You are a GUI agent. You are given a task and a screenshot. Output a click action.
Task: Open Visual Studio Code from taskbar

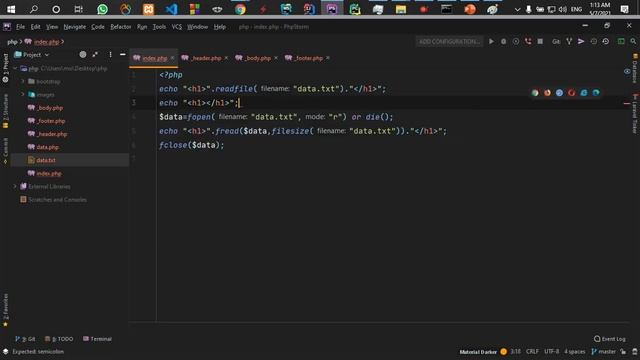[171, 9]
